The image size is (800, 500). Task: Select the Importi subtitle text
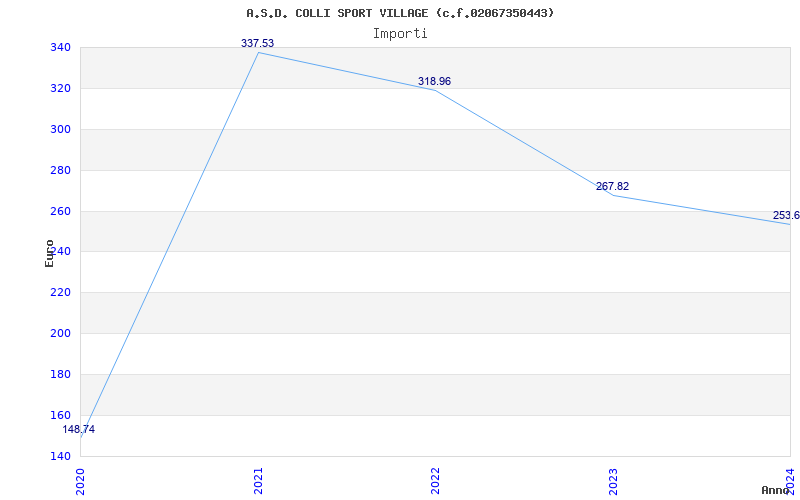400,34
